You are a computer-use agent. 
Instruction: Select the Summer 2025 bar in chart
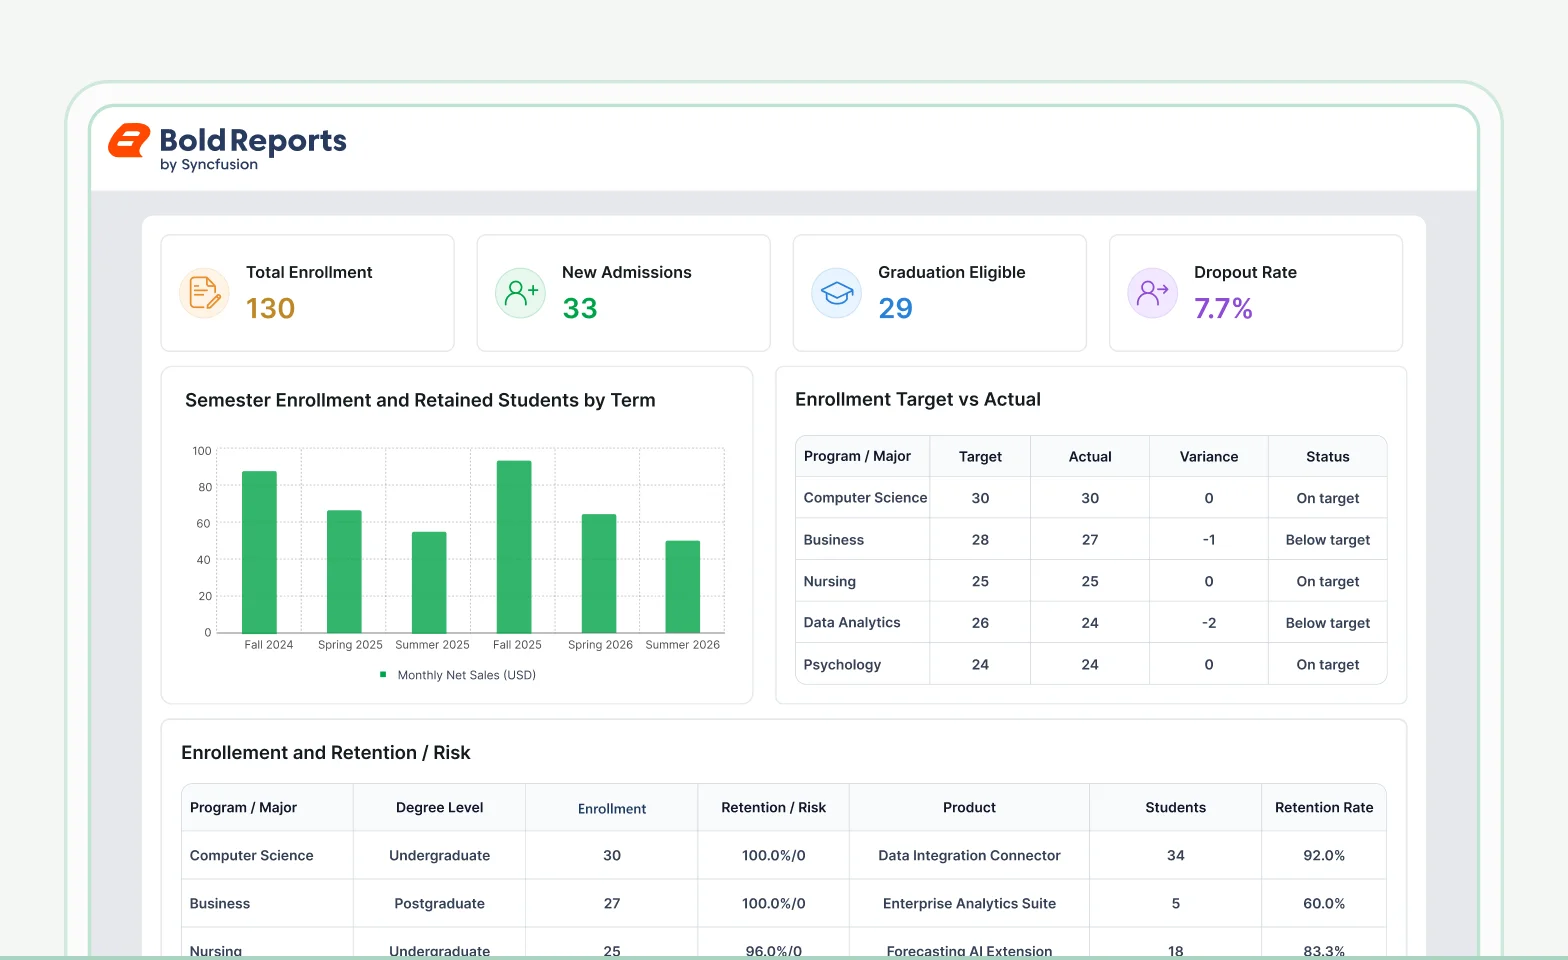(x=429, y=582)
